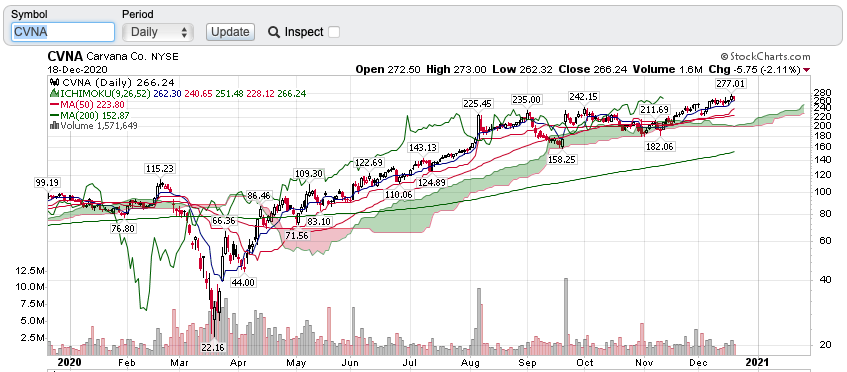
Task: Click the Volume 1,571,649 legend text
Action: (x=98, y=126)
